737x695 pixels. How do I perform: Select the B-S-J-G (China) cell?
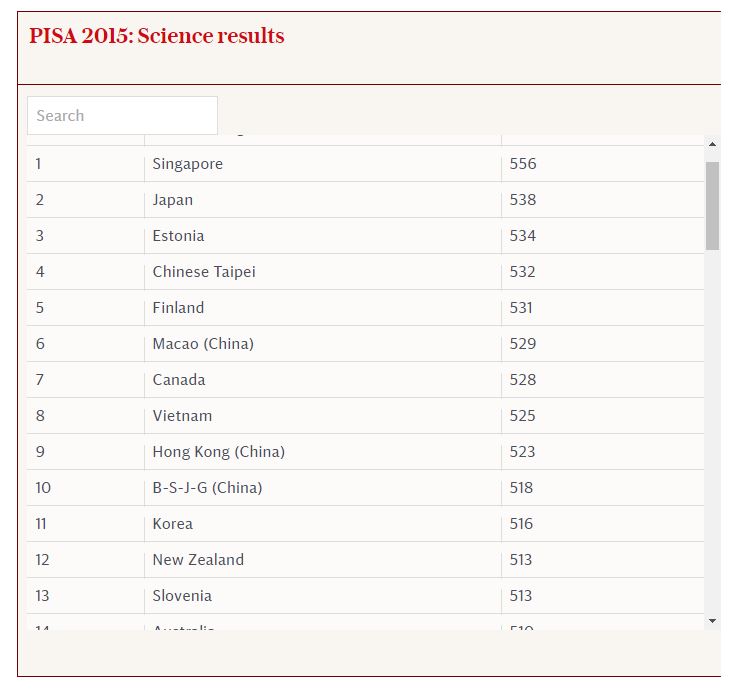[x=207, y=488]
